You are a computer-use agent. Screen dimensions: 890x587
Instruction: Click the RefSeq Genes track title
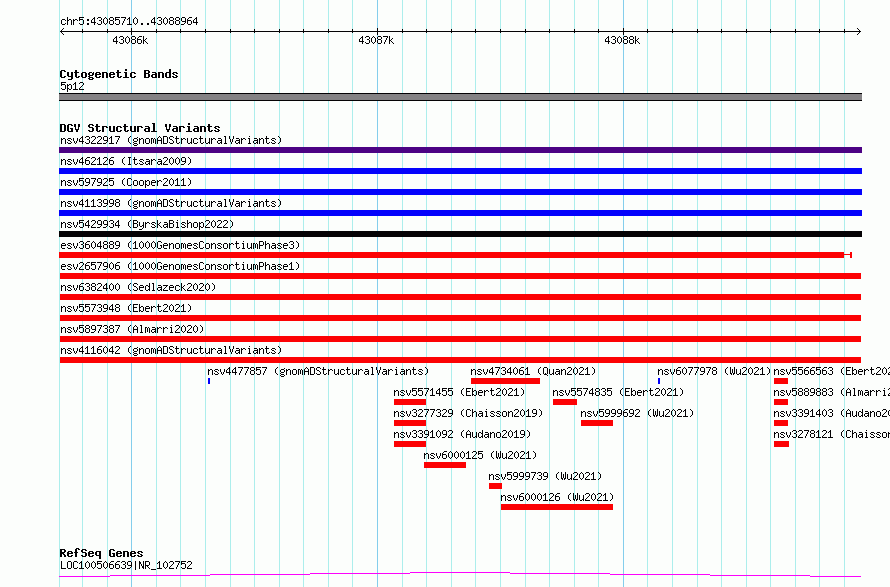point(101,553)
